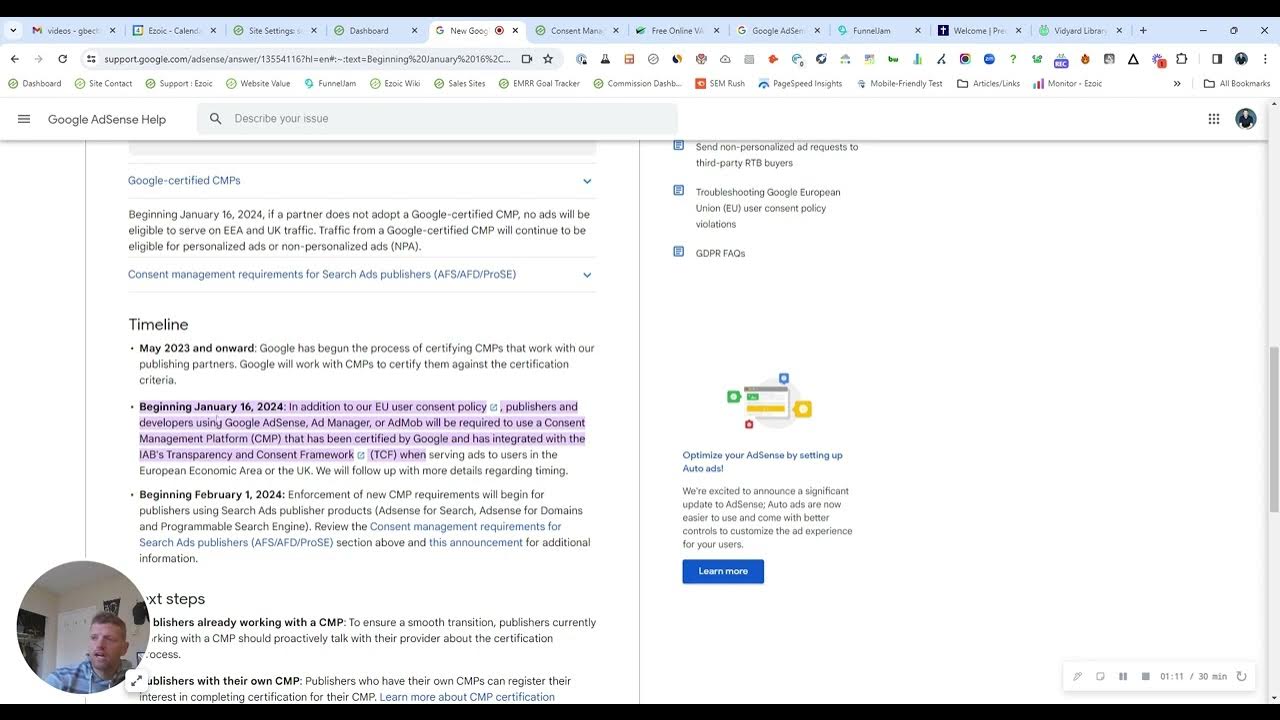Restart the recording with circular arrow

(x=1241, y=676)
